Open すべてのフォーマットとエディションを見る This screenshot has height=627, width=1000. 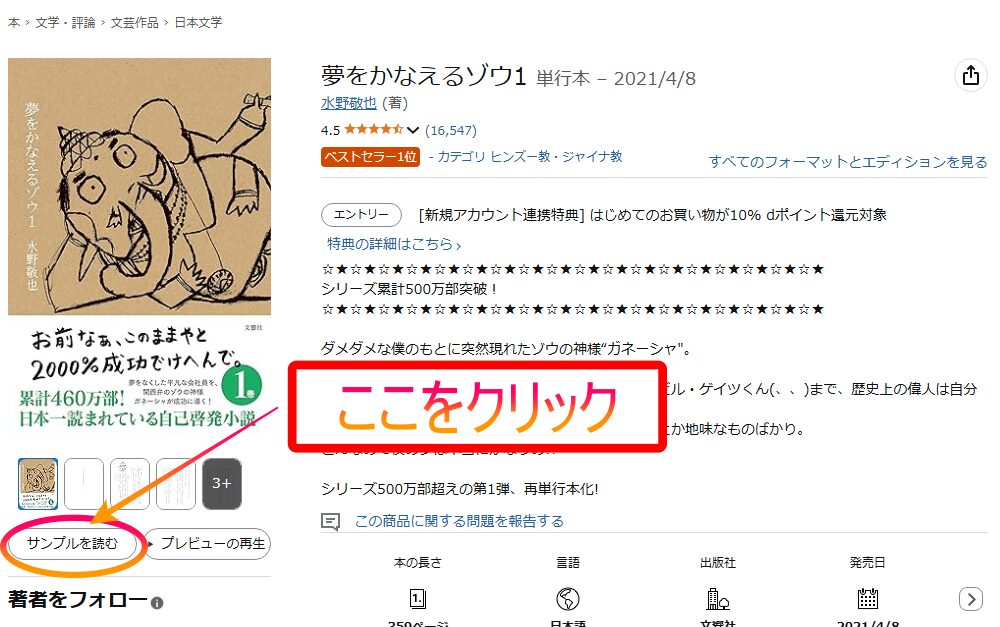pyautogui.click(x=848, y=162)
